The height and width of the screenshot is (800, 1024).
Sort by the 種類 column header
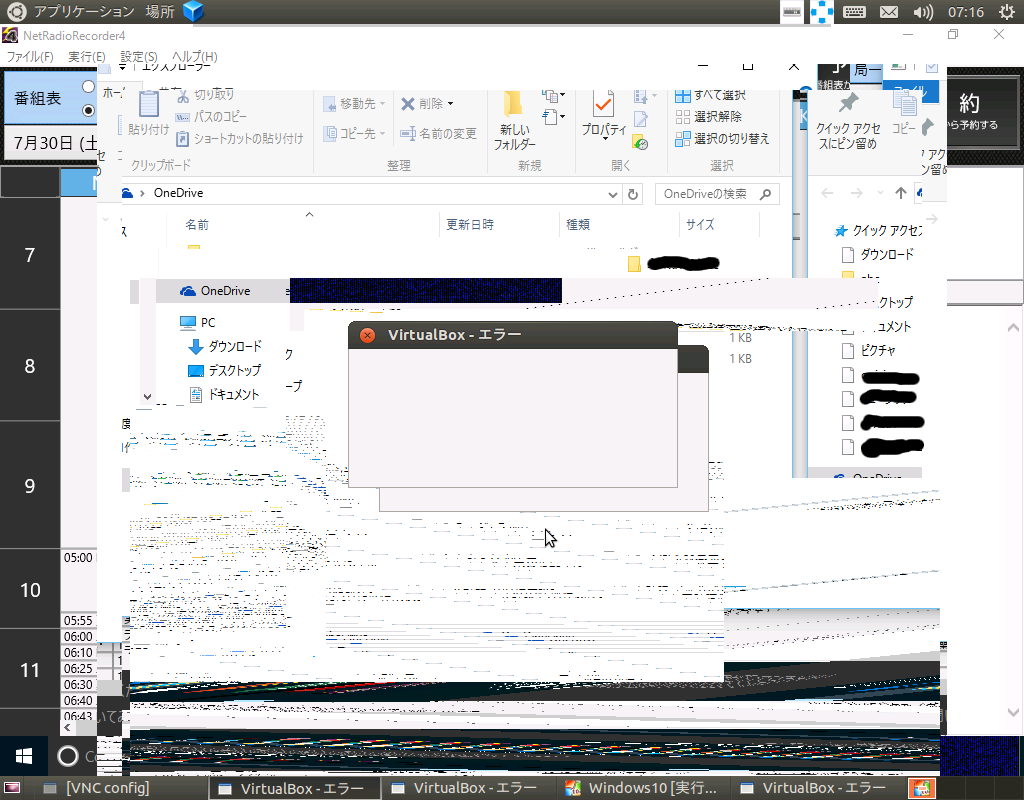point(578,225)
